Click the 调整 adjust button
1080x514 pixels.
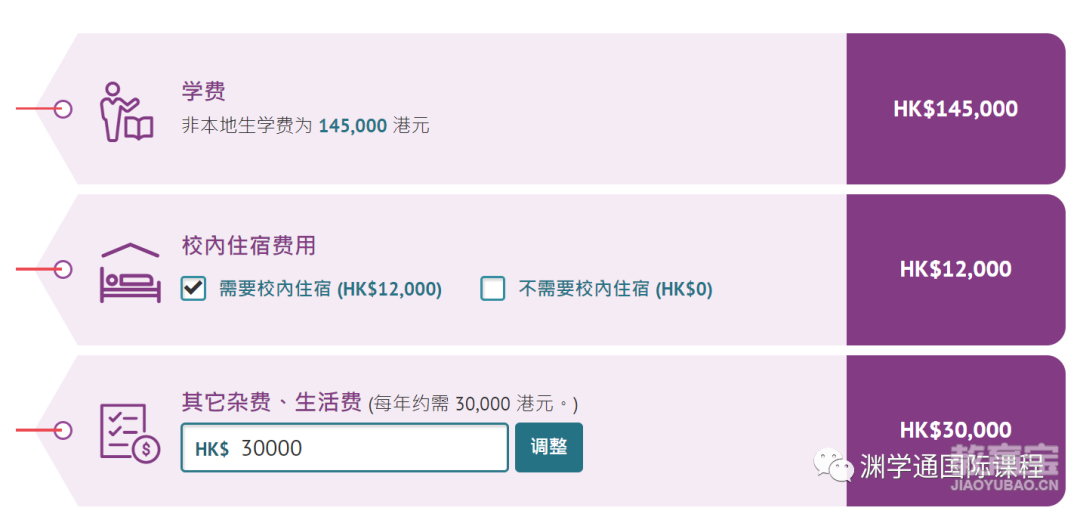(x=549, y=447)
